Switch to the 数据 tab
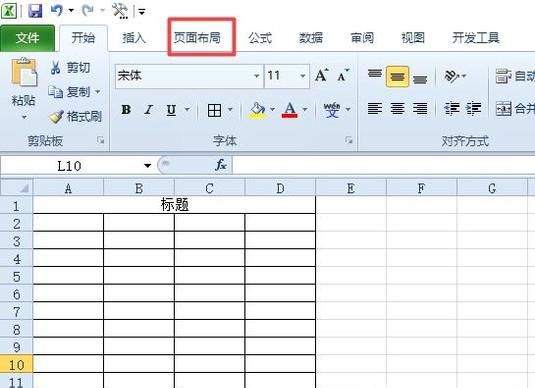Screen dimensions: 535x388 click(x=311, y=38)
